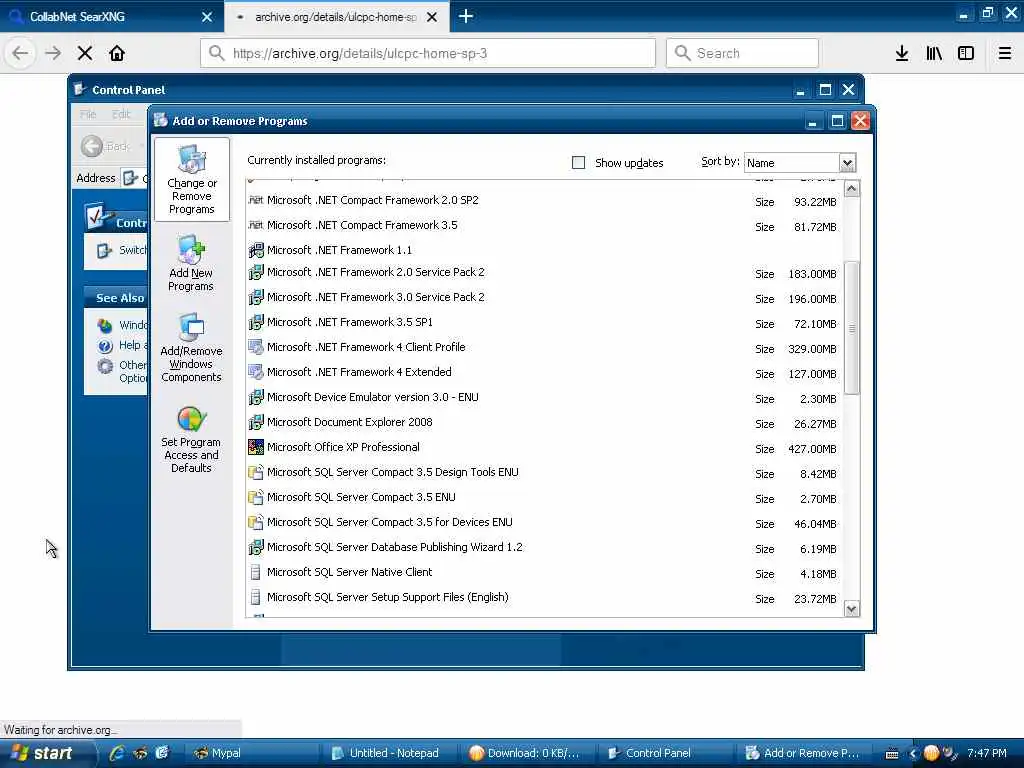
Task: Open Edit menu in Control Panel window
Action: [121, 114]
